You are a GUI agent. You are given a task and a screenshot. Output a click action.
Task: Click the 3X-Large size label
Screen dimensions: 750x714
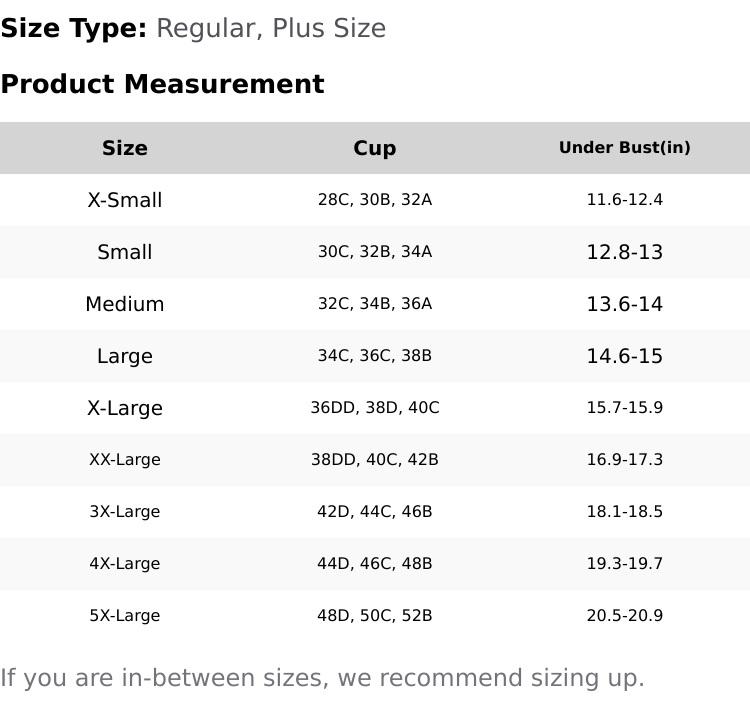[x=124, y=512]
